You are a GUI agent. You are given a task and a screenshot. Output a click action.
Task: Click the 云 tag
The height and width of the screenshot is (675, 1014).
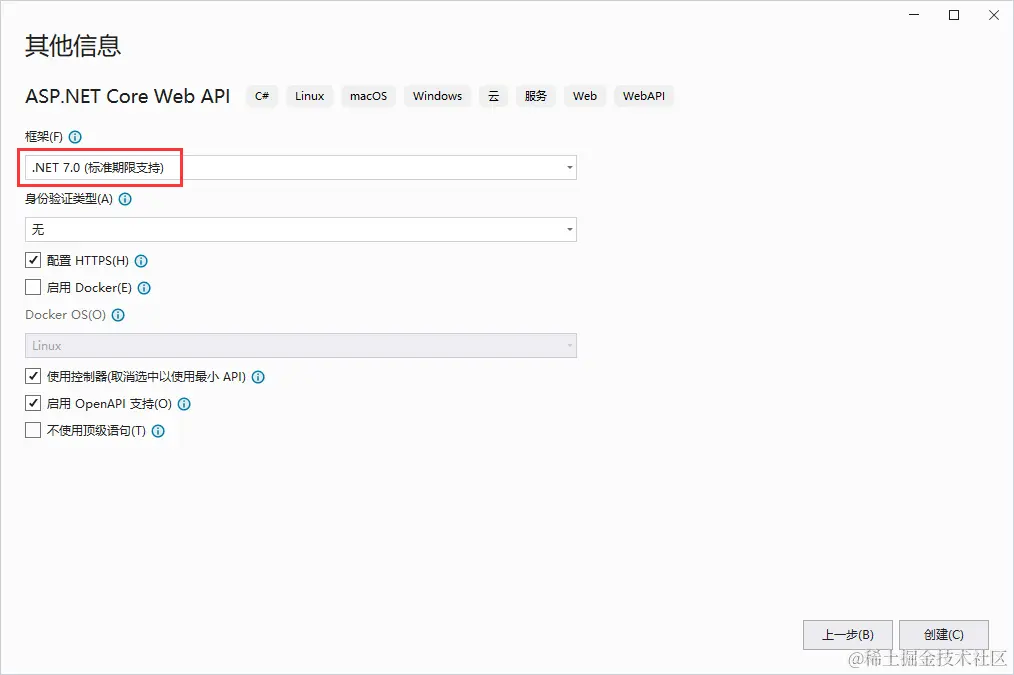click(x=493, y=96)
